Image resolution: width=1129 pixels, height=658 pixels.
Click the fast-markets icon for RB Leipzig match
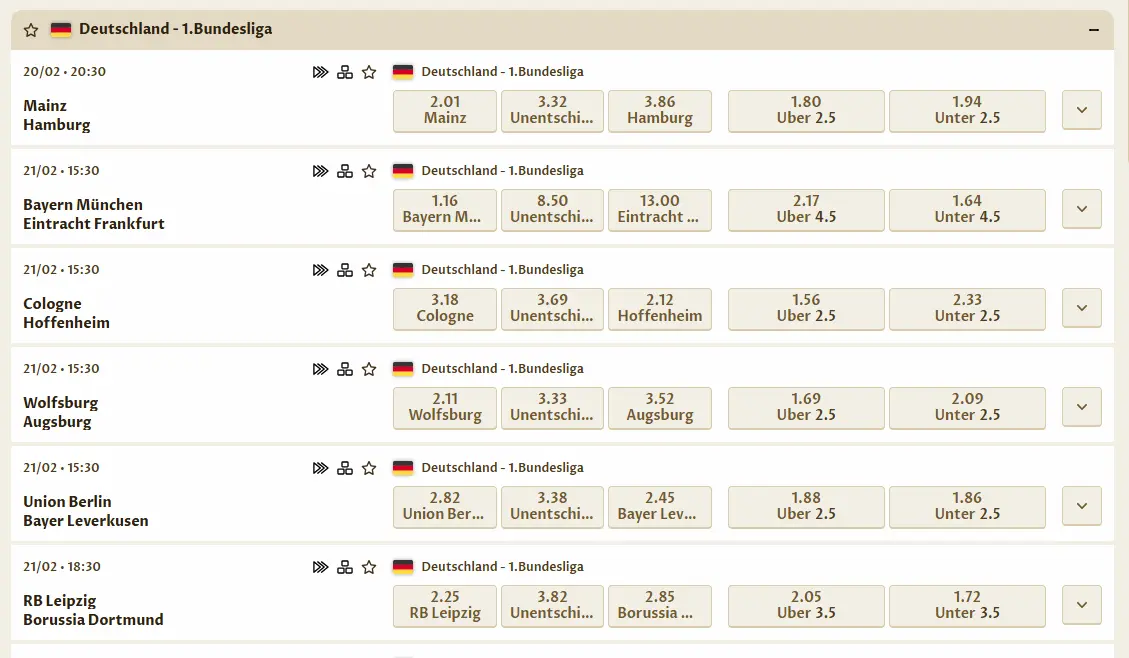[320, 566]
